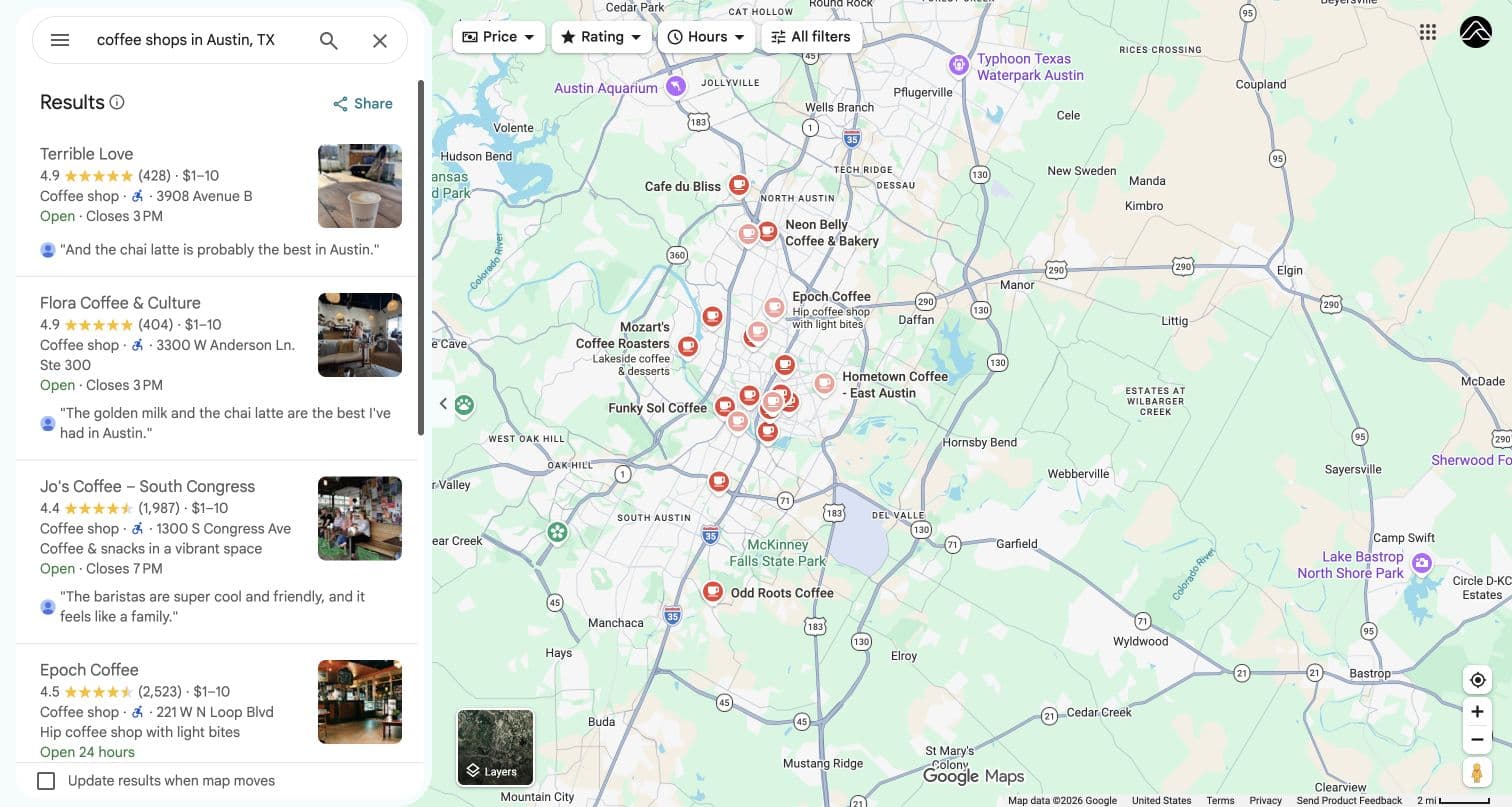1512x807 pixels.
Task: Click Lake Bastrop North Shore Park marker
Action: pyautogui.click(x=1422, y=564)
